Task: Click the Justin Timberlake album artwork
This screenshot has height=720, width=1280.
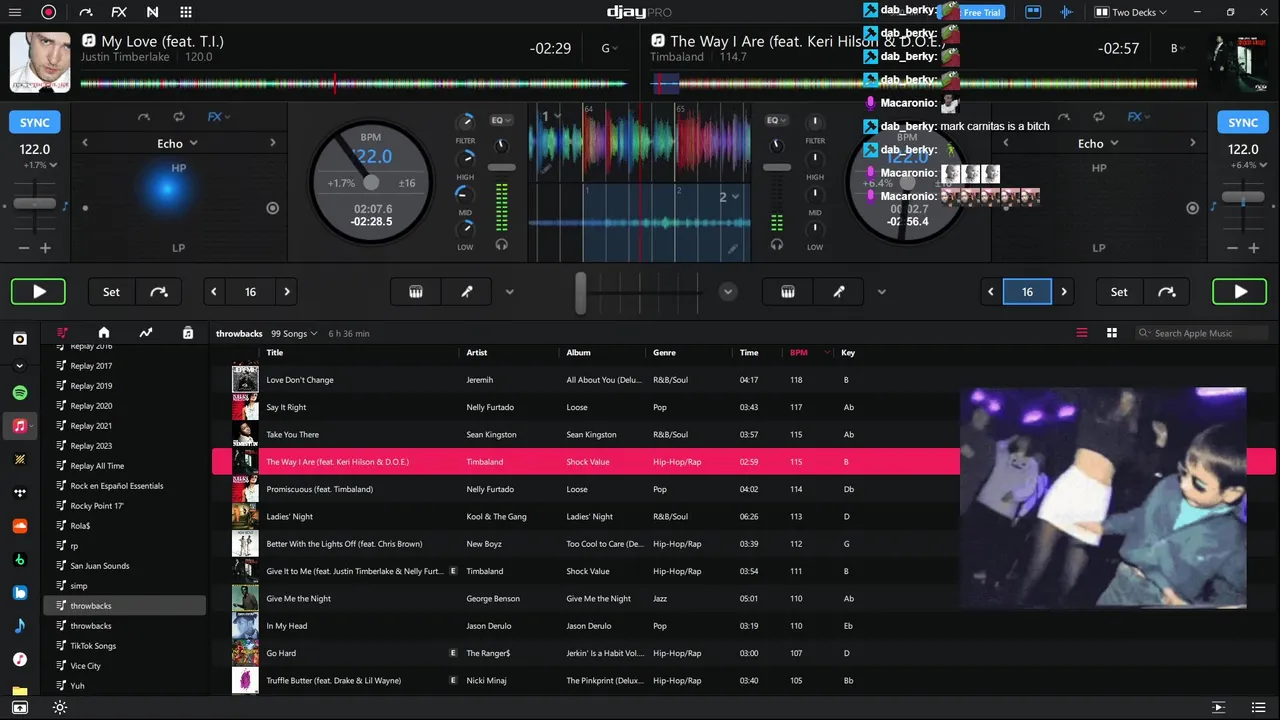Action: (40, 62)
